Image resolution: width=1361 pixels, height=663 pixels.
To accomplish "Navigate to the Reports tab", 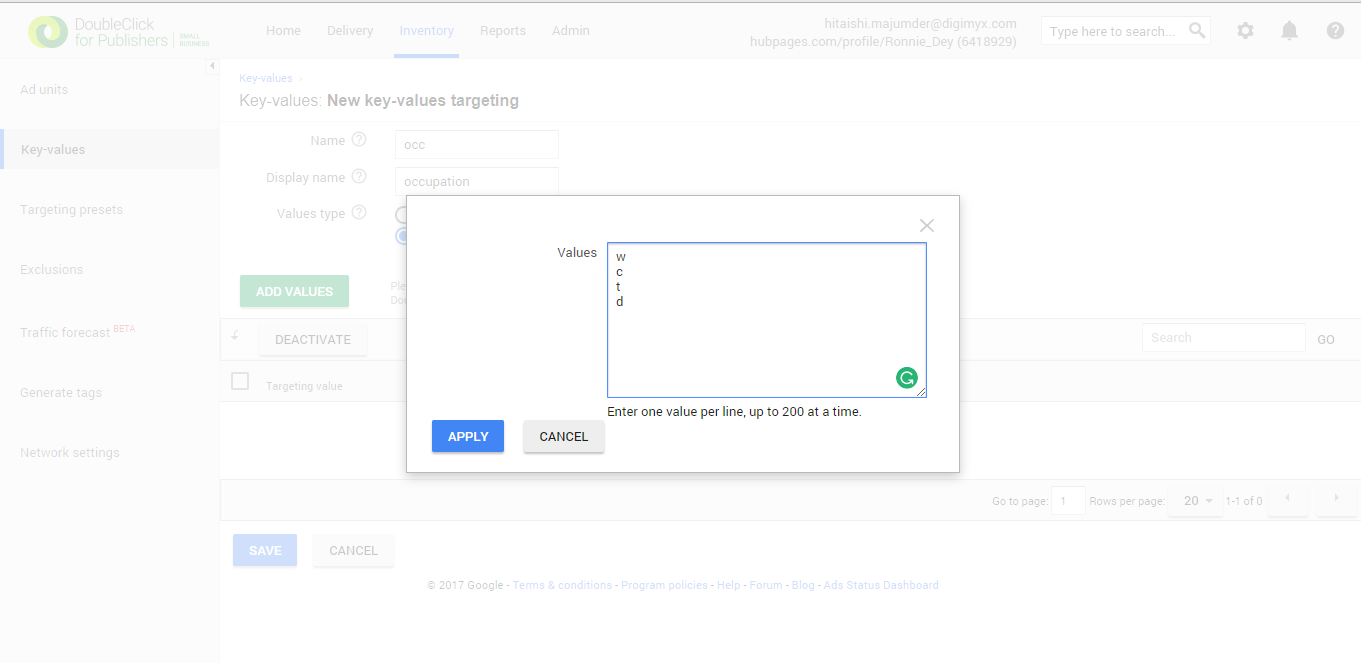I will 503,30.
